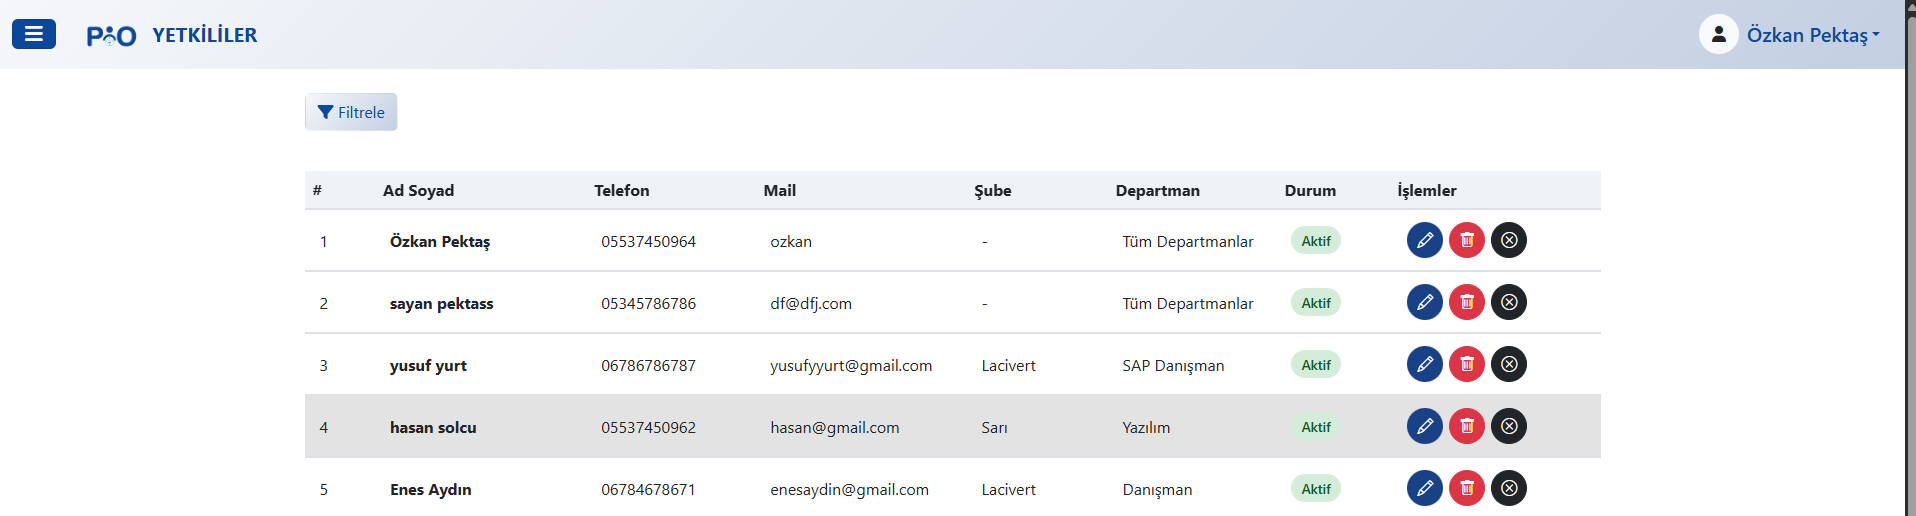
Task: Open edit for Enes Aydın row
Action: click(x=1424, y=488)
